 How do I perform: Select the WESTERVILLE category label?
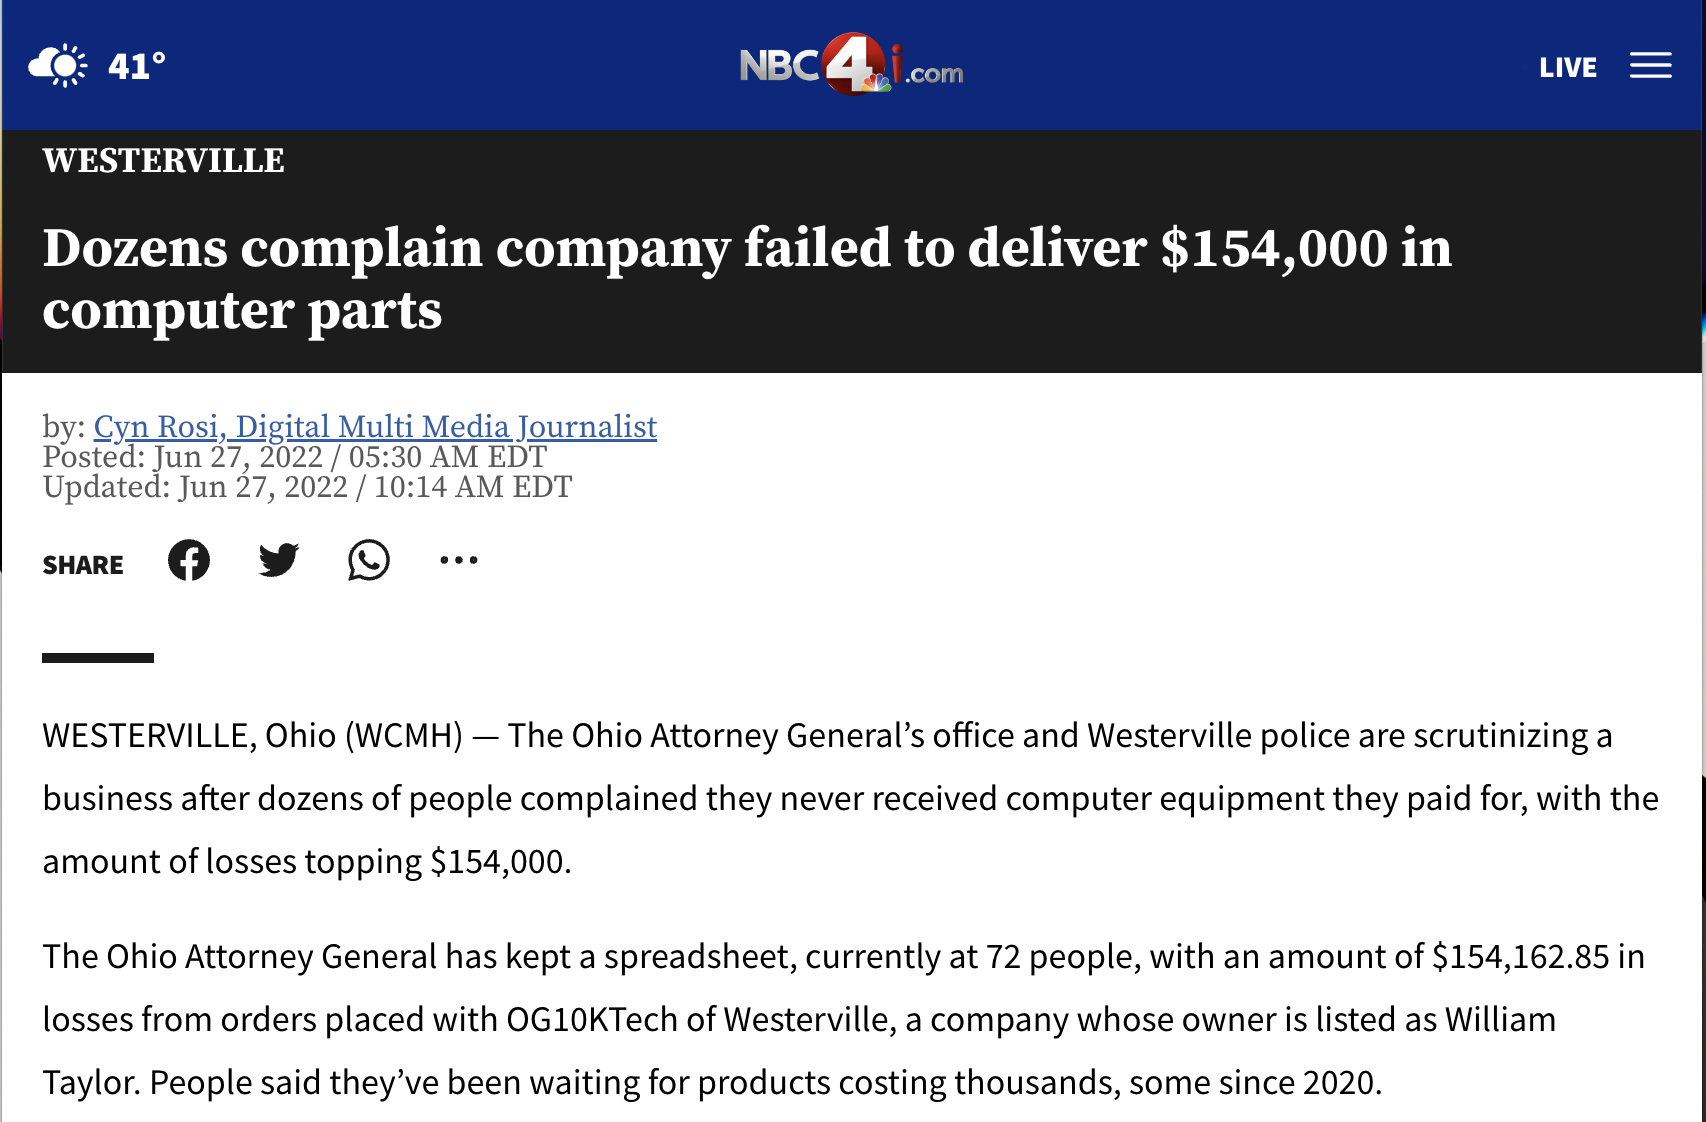pyautogui.click(x=163, y=161)
